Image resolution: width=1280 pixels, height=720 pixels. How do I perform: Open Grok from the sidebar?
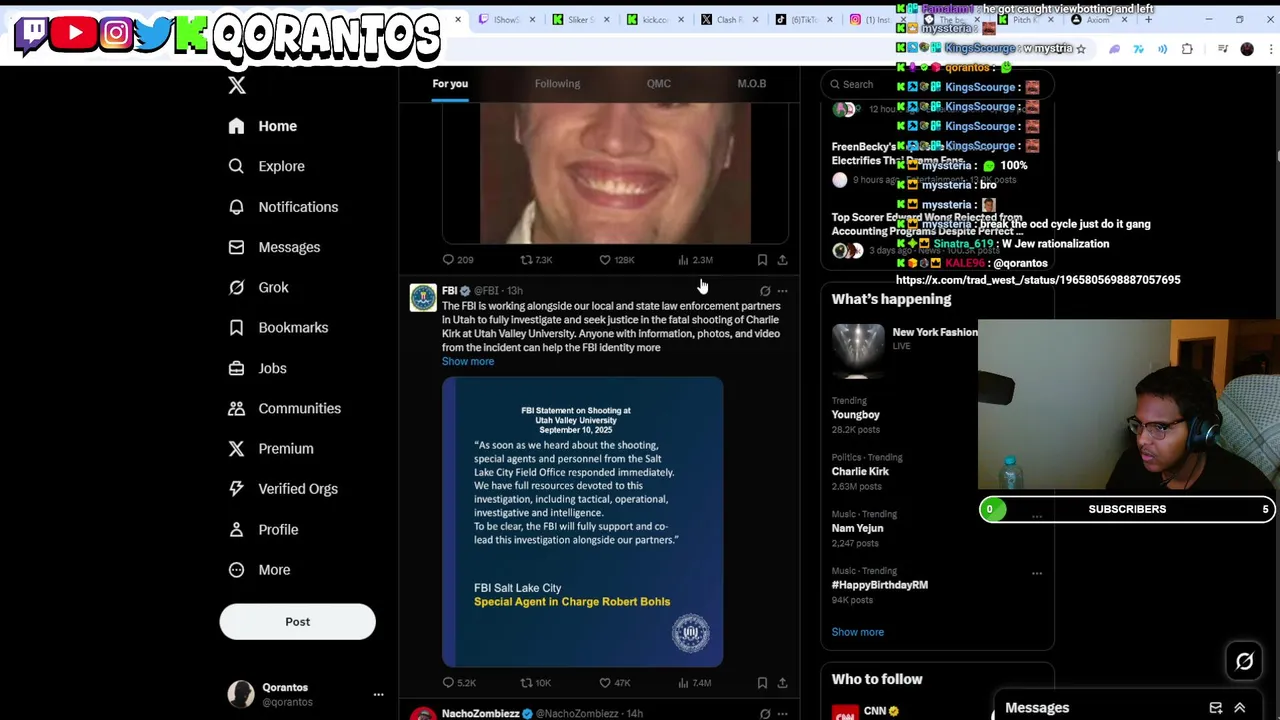coord(258,287)
